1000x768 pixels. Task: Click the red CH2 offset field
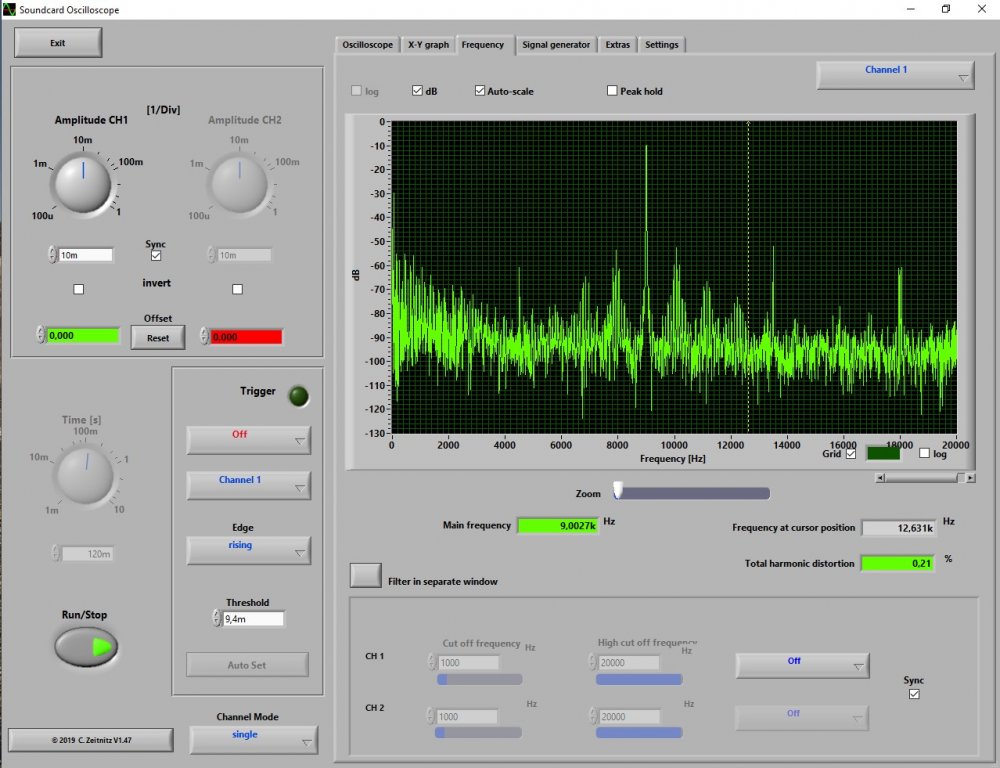click(x=246, y=337)
